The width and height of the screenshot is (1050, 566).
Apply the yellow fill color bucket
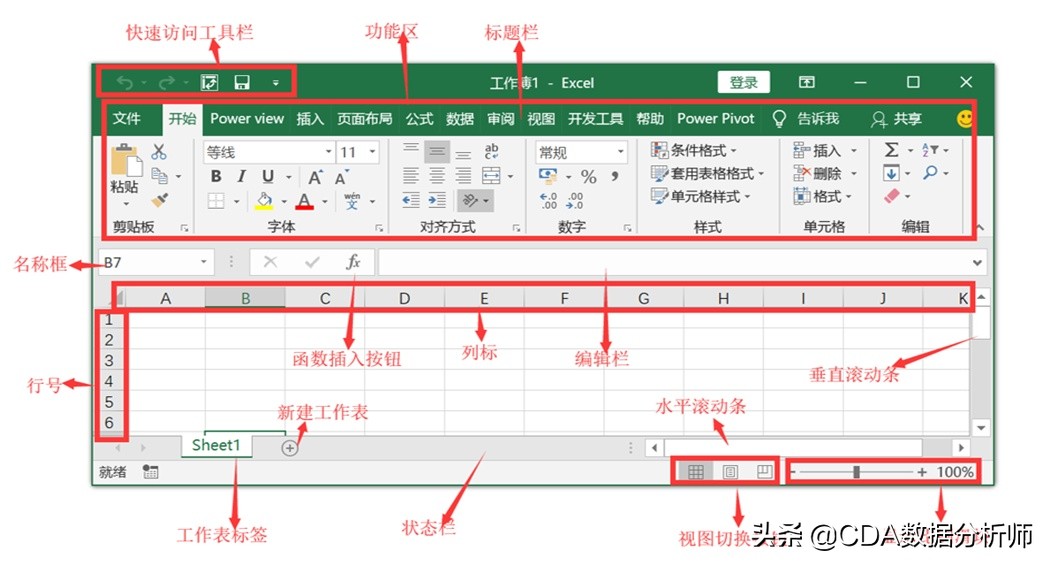(x=265, y=201)
